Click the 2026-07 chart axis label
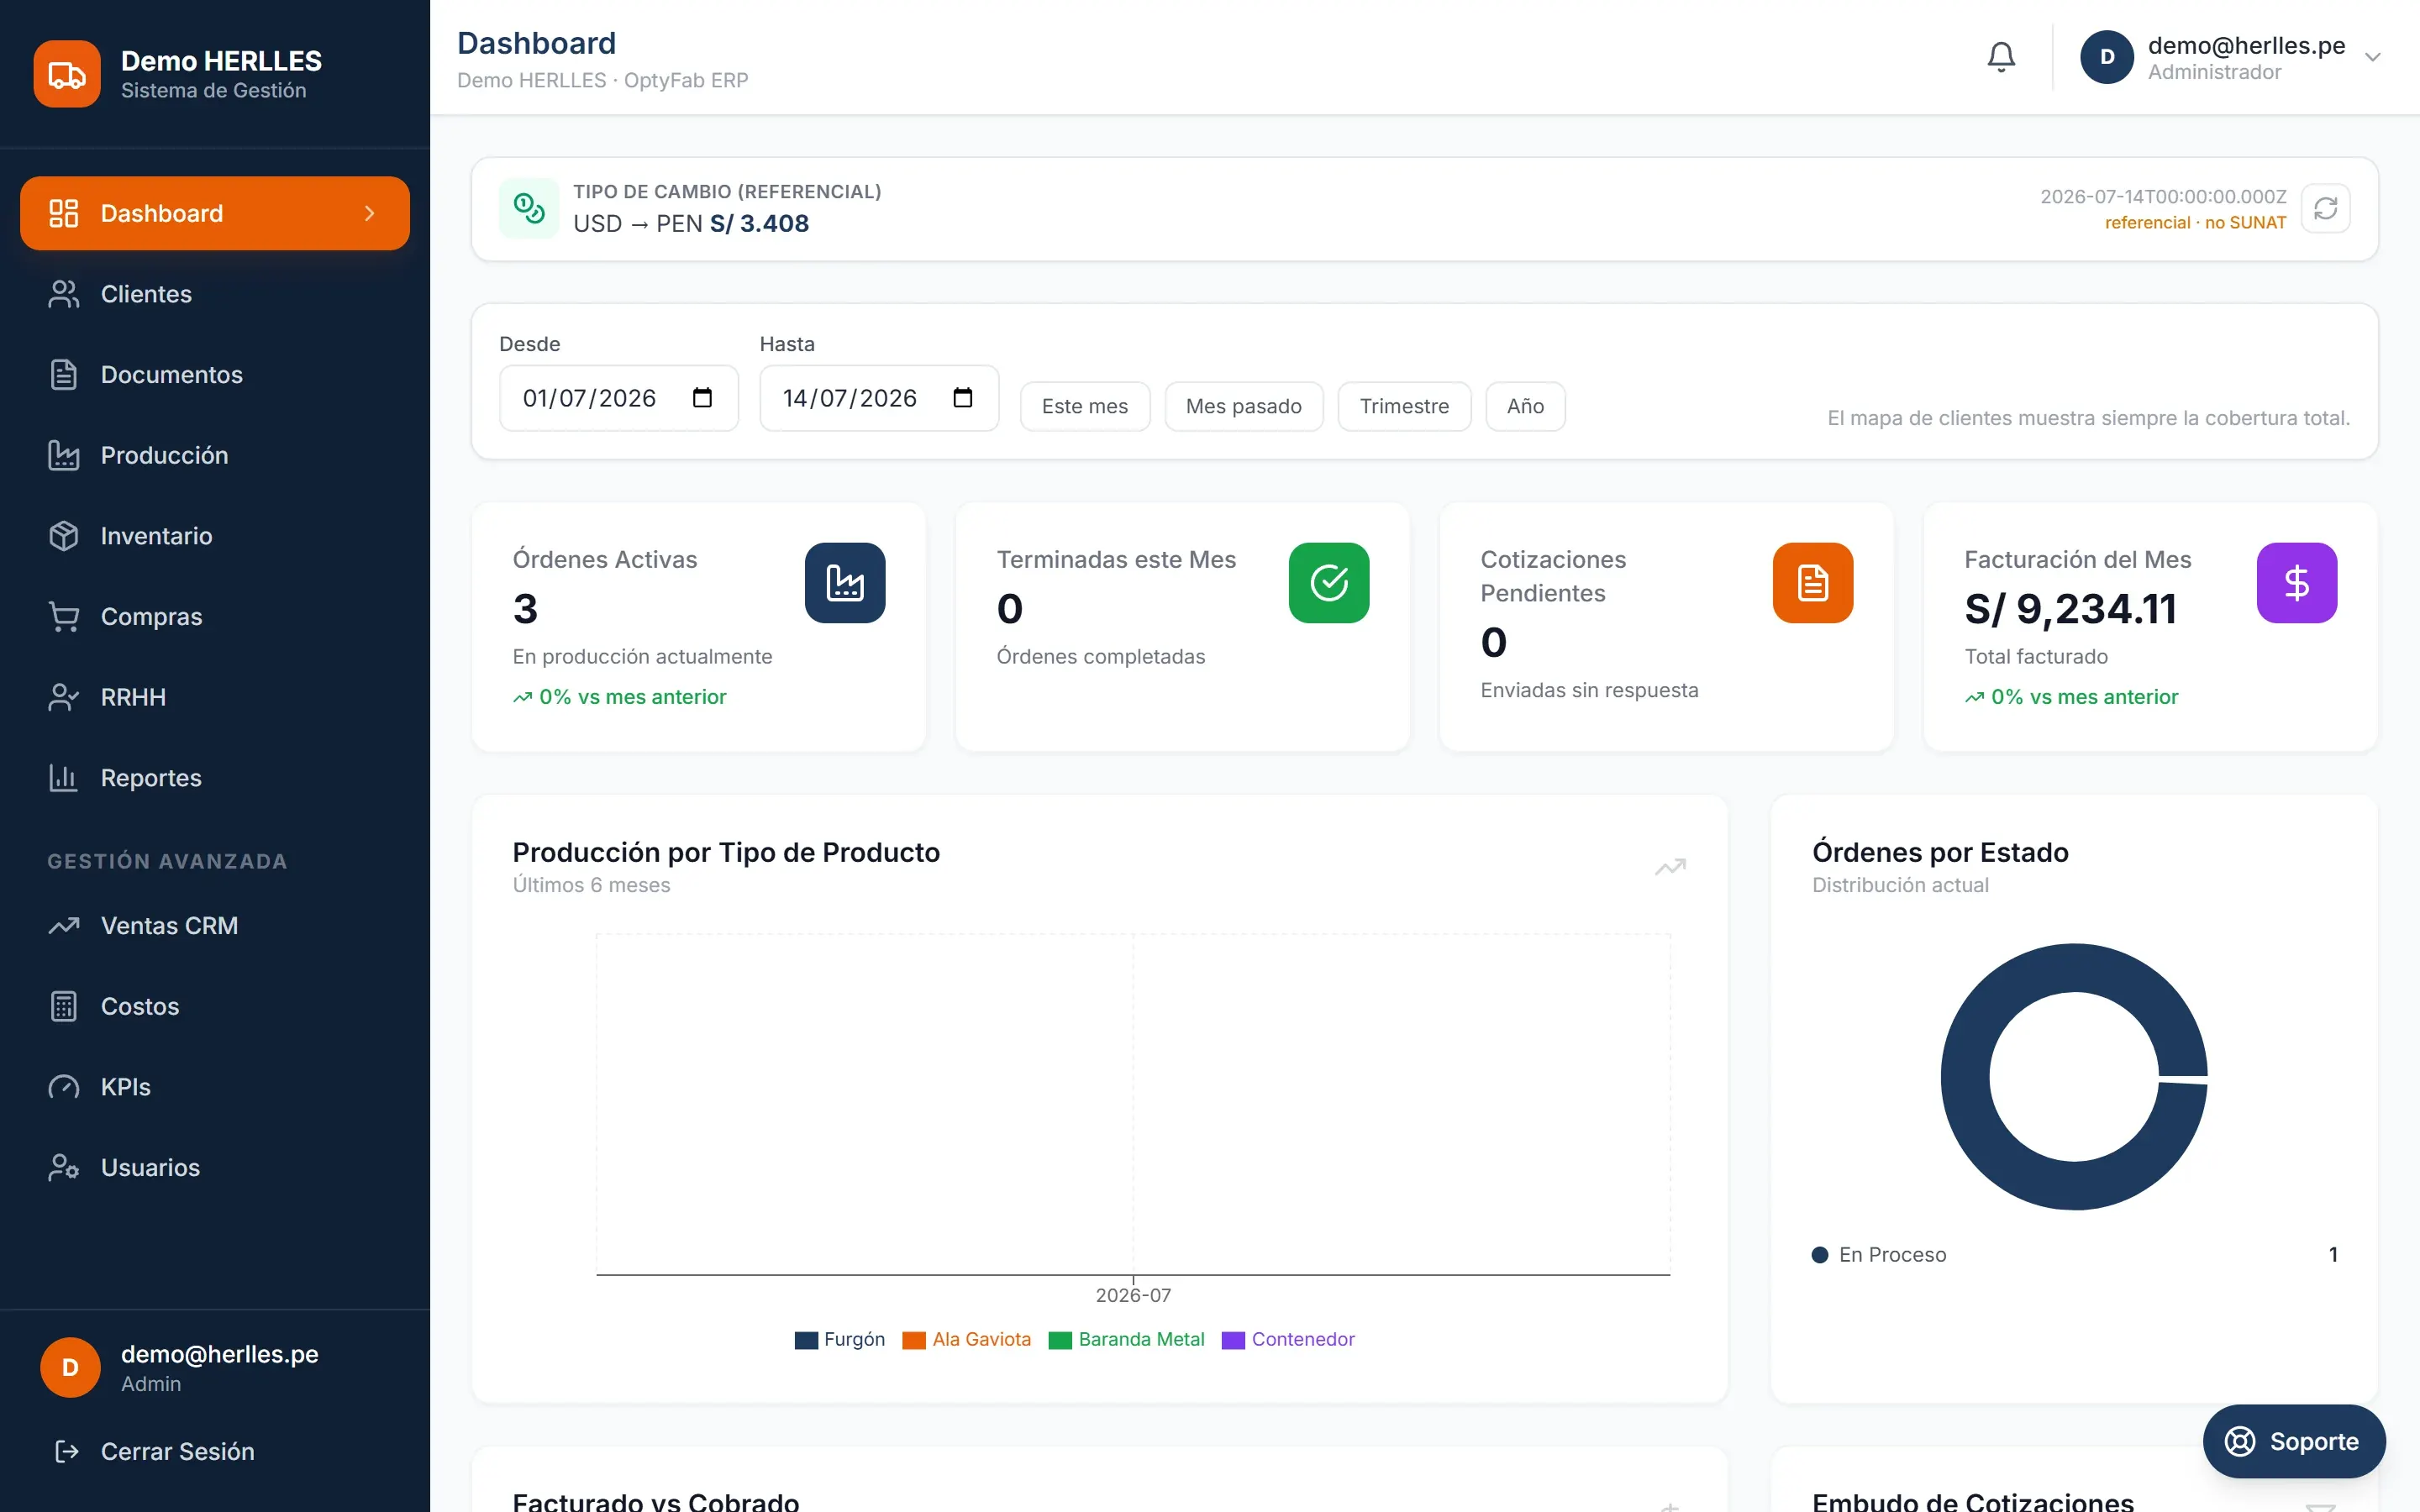The width and height of the screenshot is (2420, 1512). pos(1133,1295)
